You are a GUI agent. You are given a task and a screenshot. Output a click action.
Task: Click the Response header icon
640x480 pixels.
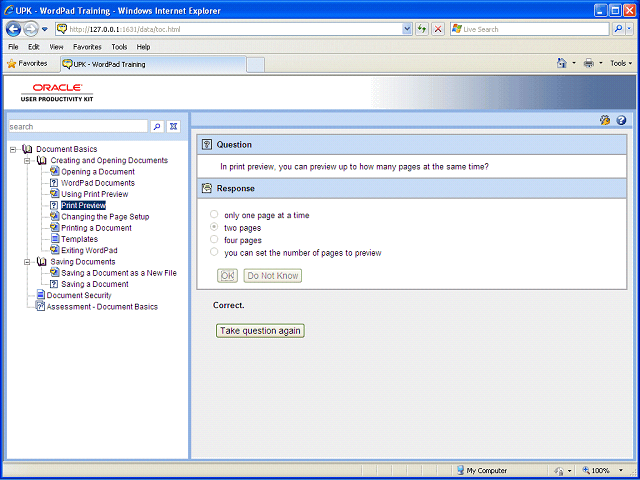point(207,188)
